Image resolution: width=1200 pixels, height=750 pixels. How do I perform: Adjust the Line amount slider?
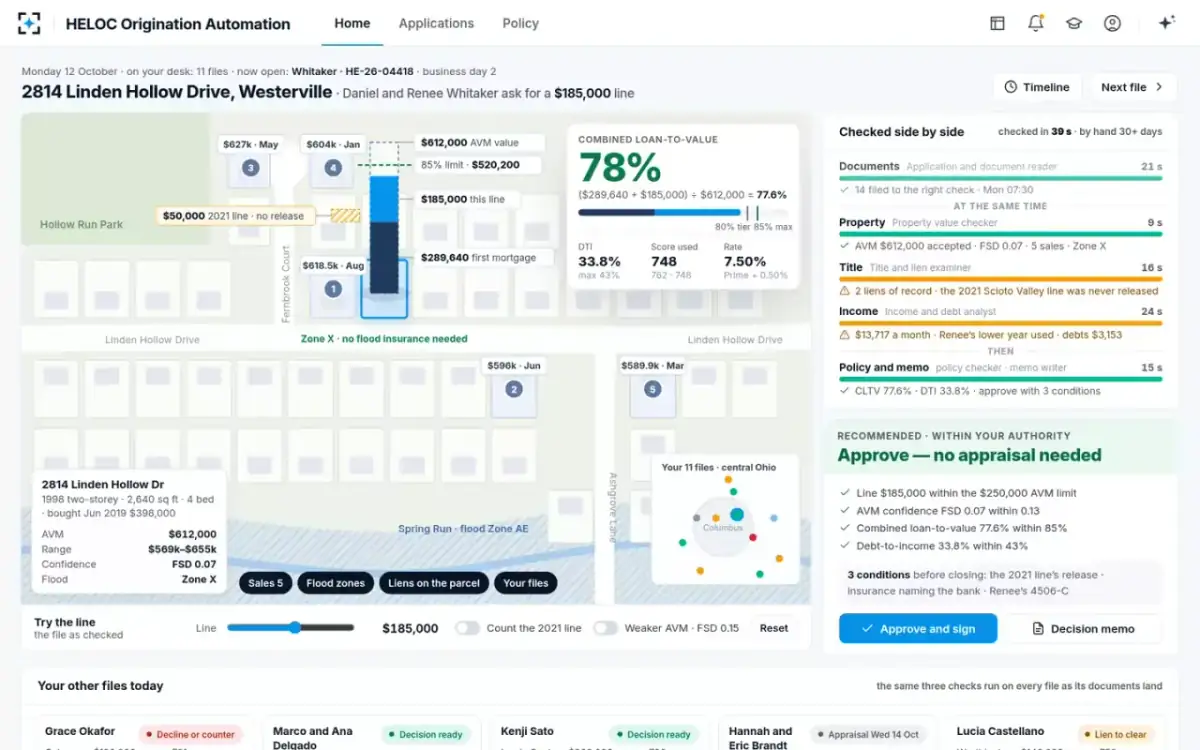(291, 628)
